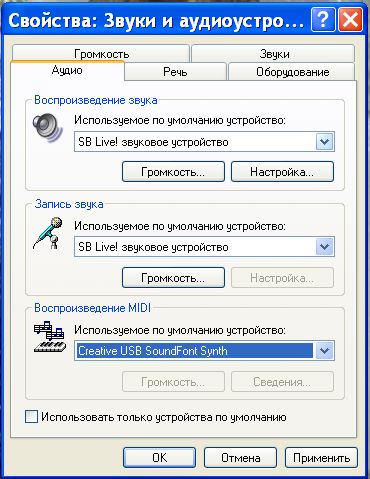Open the MIDI device dropdown arrow
370x479 pixels.
(x=324, y=351)
